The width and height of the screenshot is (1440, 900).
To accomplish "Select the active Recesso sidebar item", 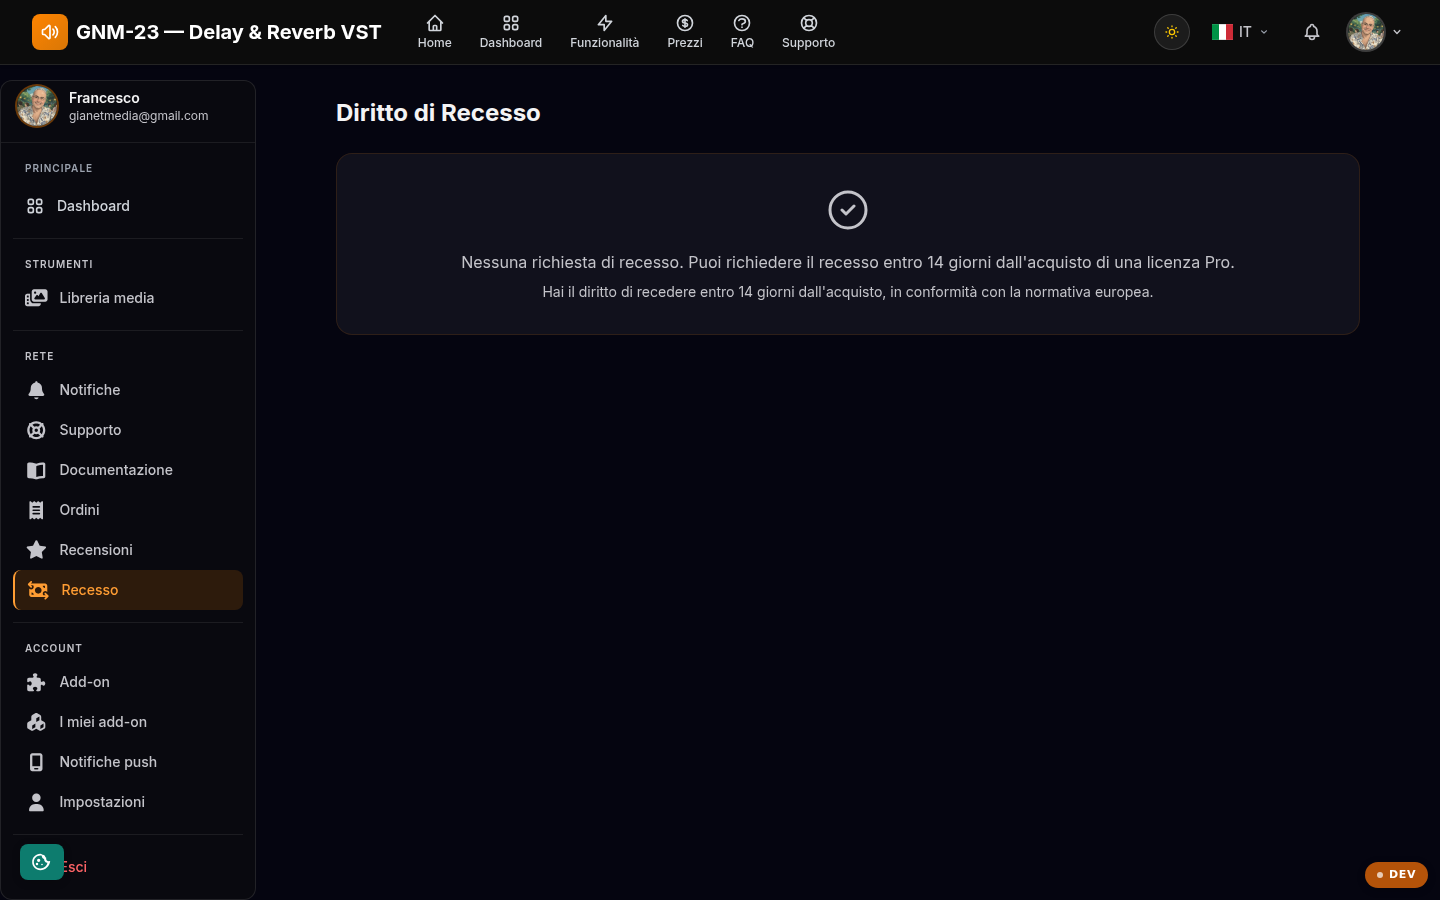I will coord(128,590).
